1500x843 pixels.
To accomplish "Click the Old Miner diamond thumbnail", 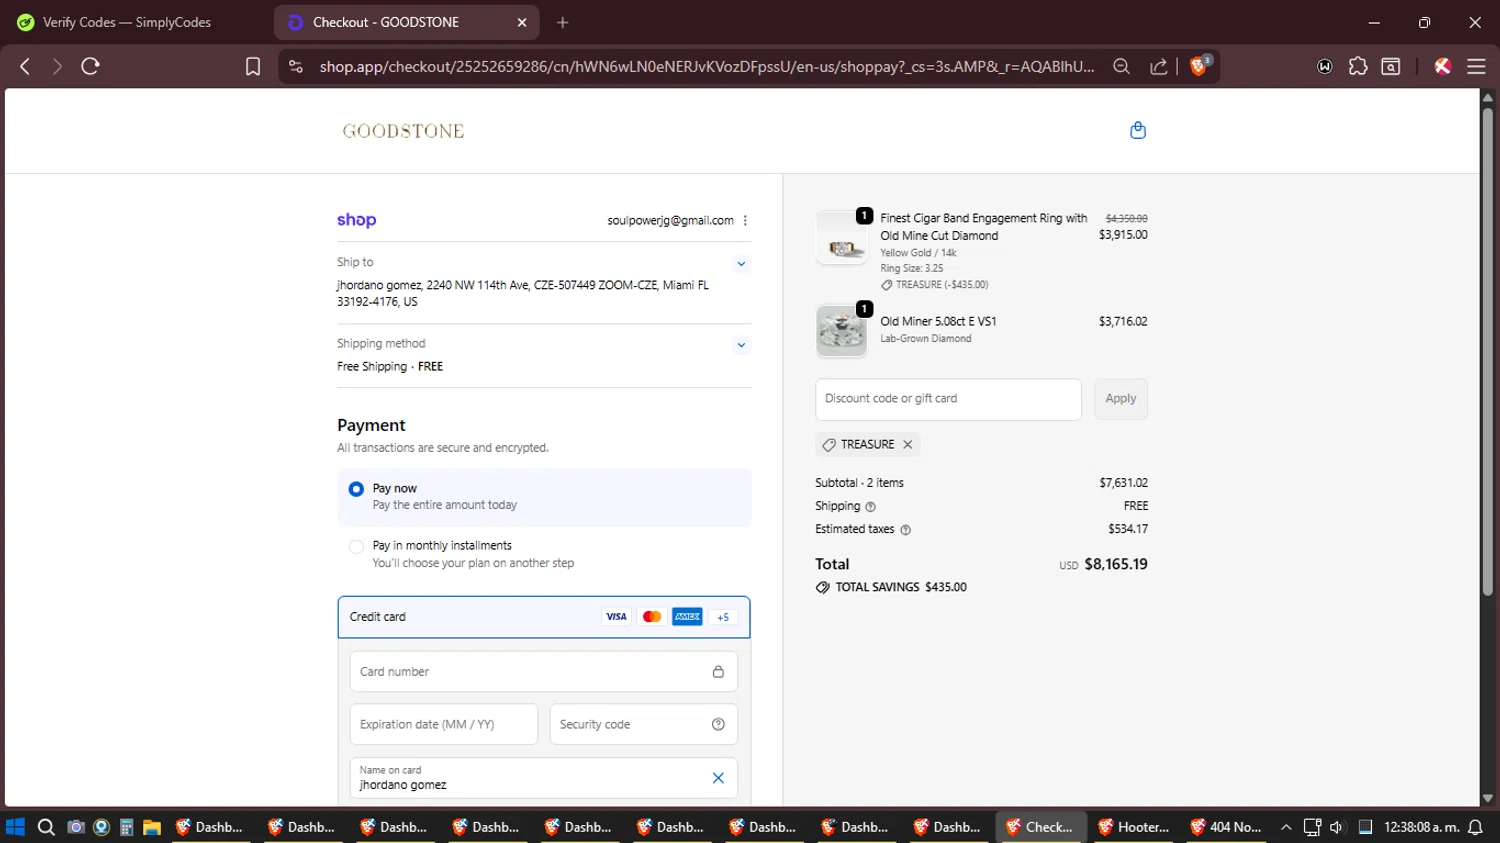I will [x=842, y=331].
